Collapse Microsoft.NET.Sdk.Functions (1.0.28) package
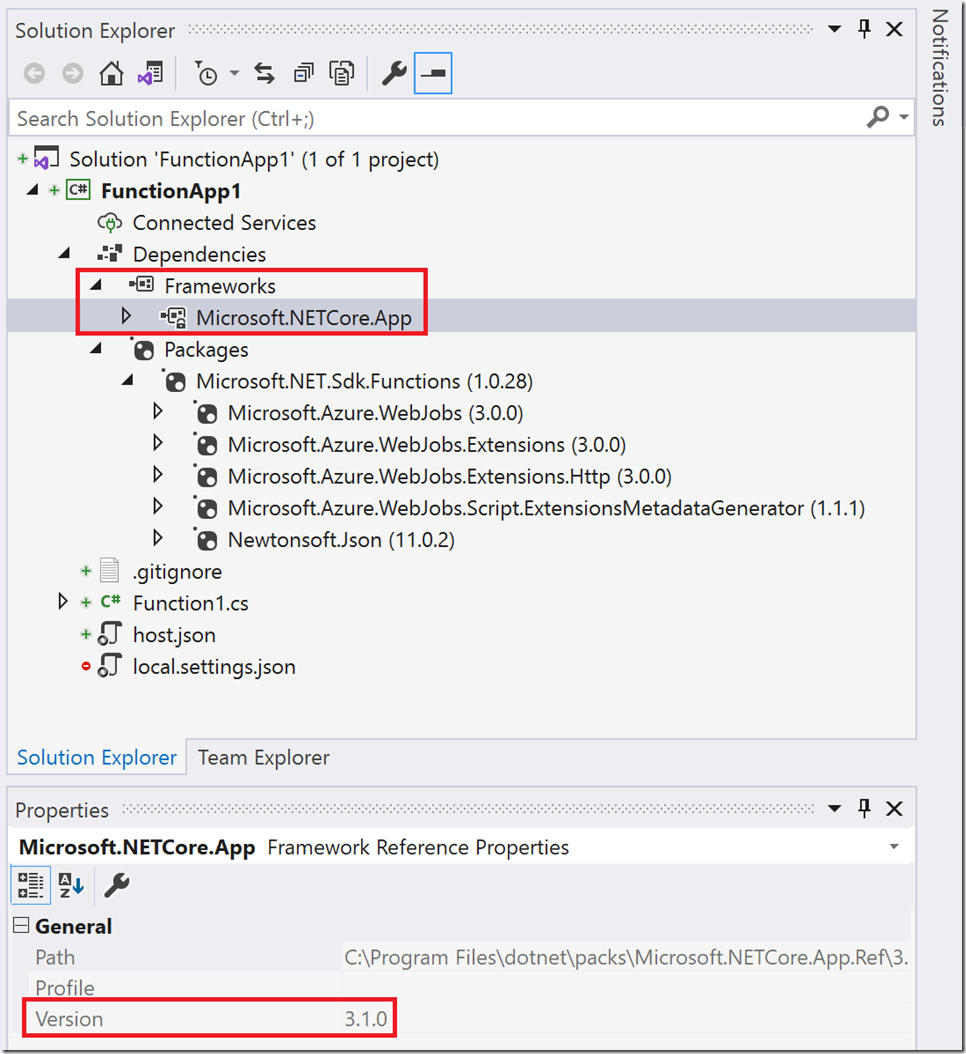 127,380
